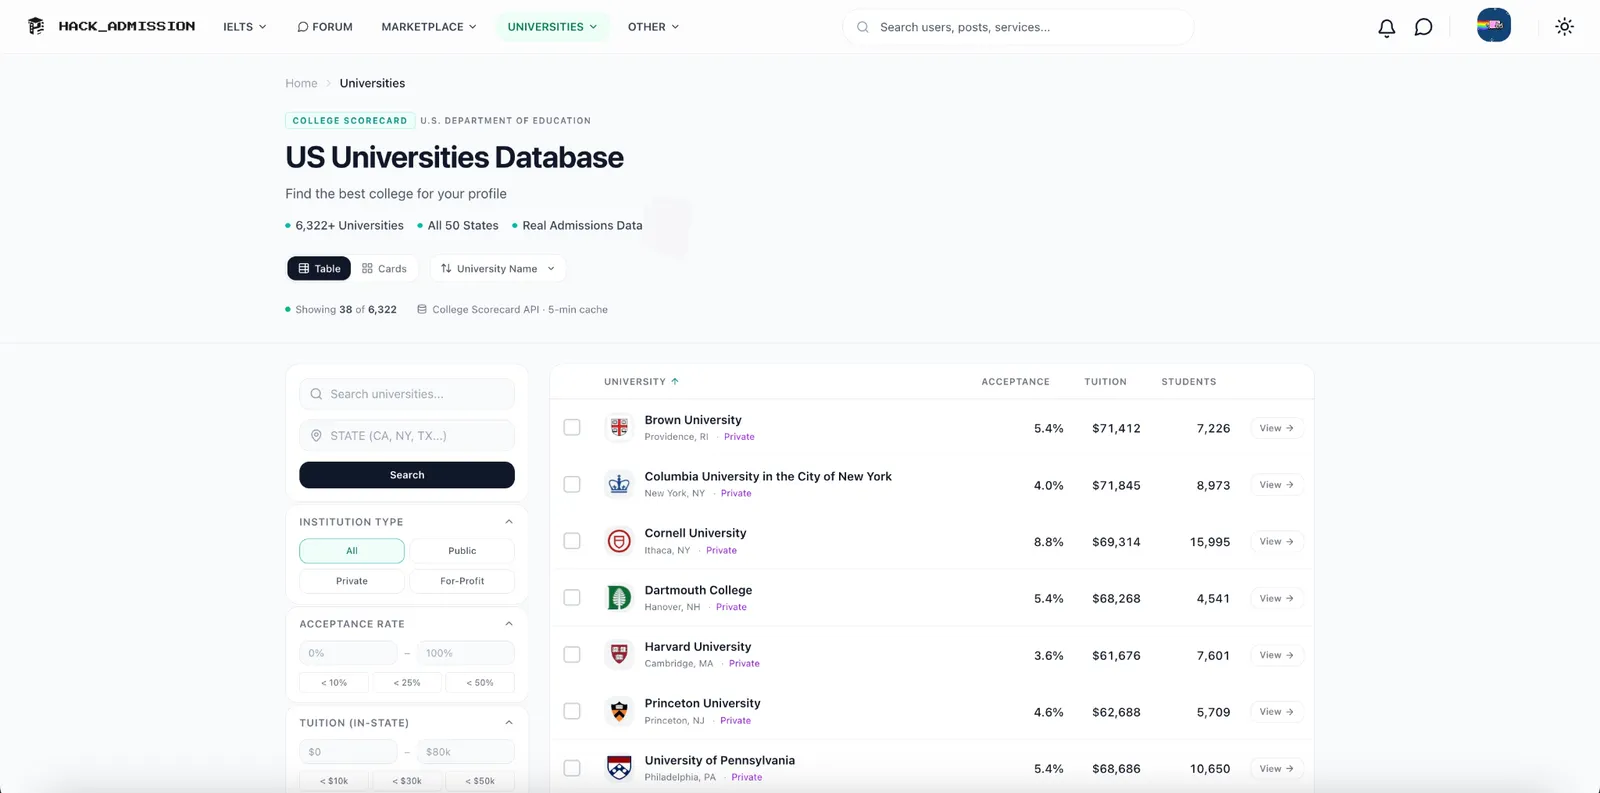
Task: Open the messages chat bubble icon
Action: (1423, 27)
